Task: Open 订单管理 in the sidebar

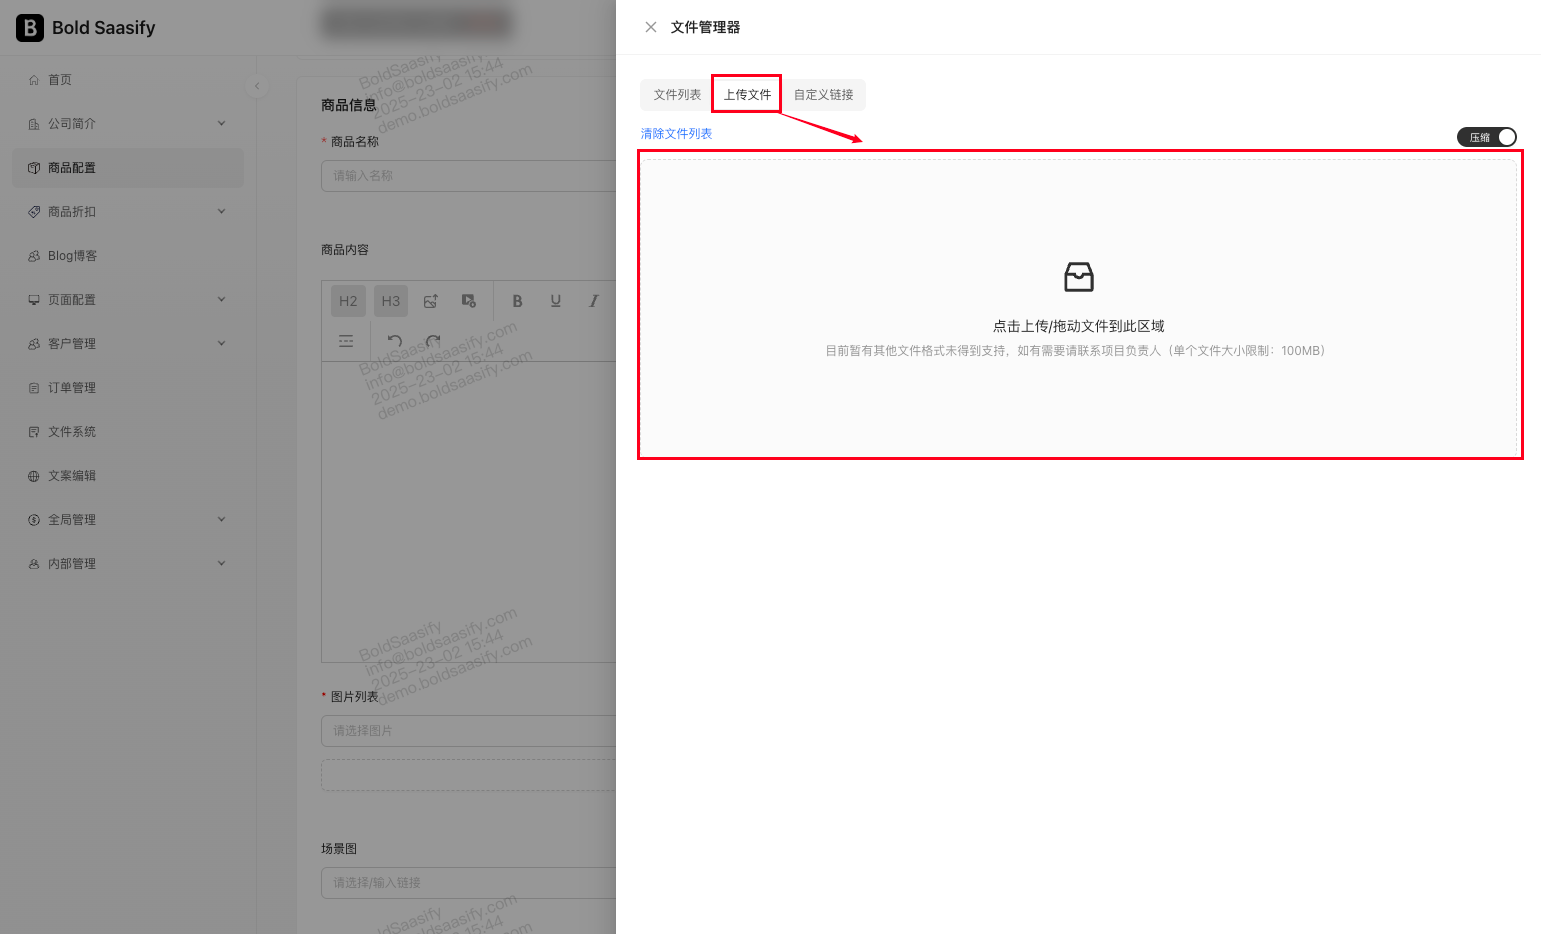Action: 128,388
